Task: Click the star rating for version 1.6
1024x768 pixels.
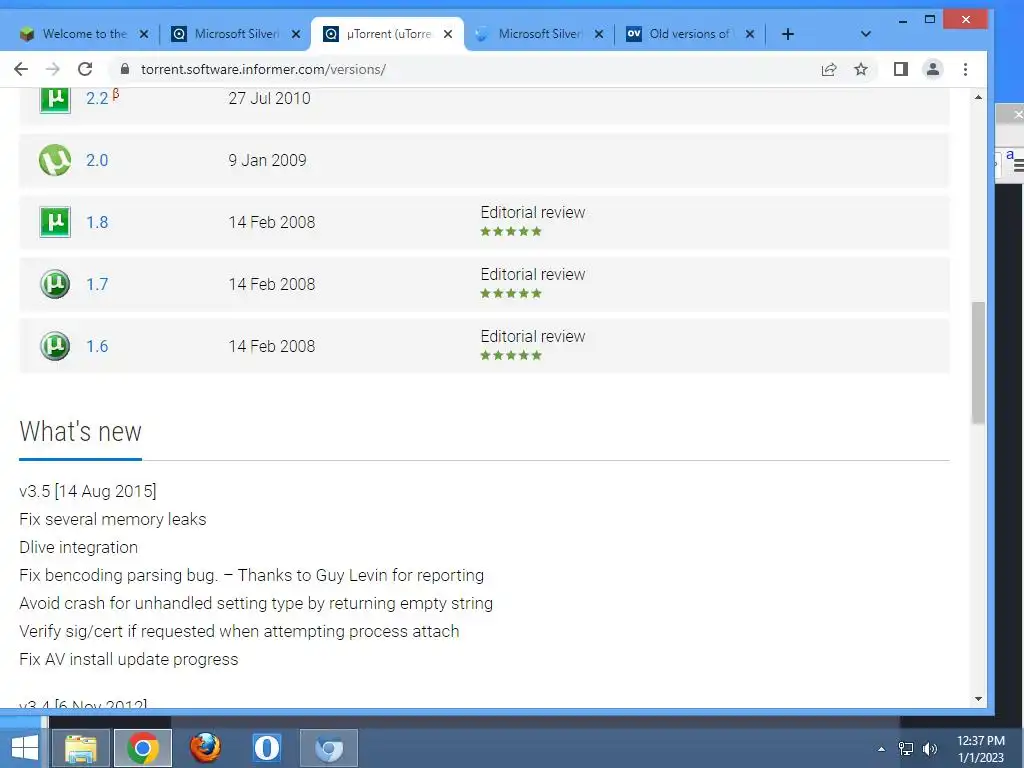Action: pos(511,355)
